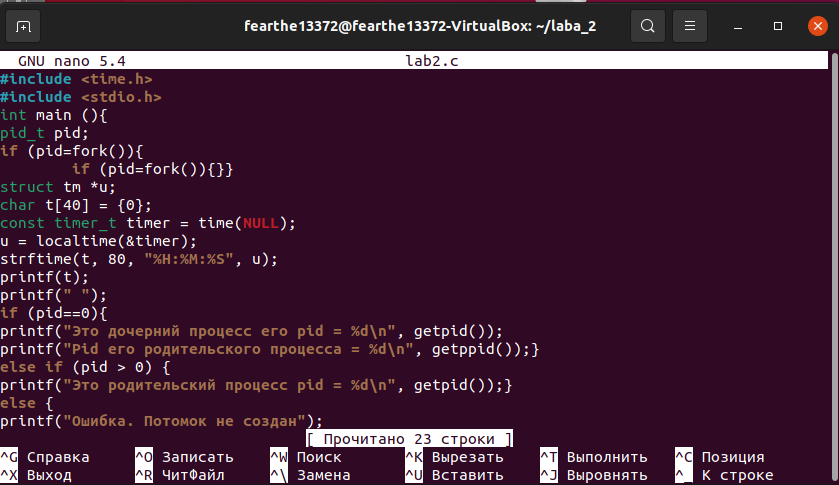Image resolution: width=839 pixels, height=485 pixels.
Task: Click the ^O Записать shortcut
Action: click(x=184, y=457)
